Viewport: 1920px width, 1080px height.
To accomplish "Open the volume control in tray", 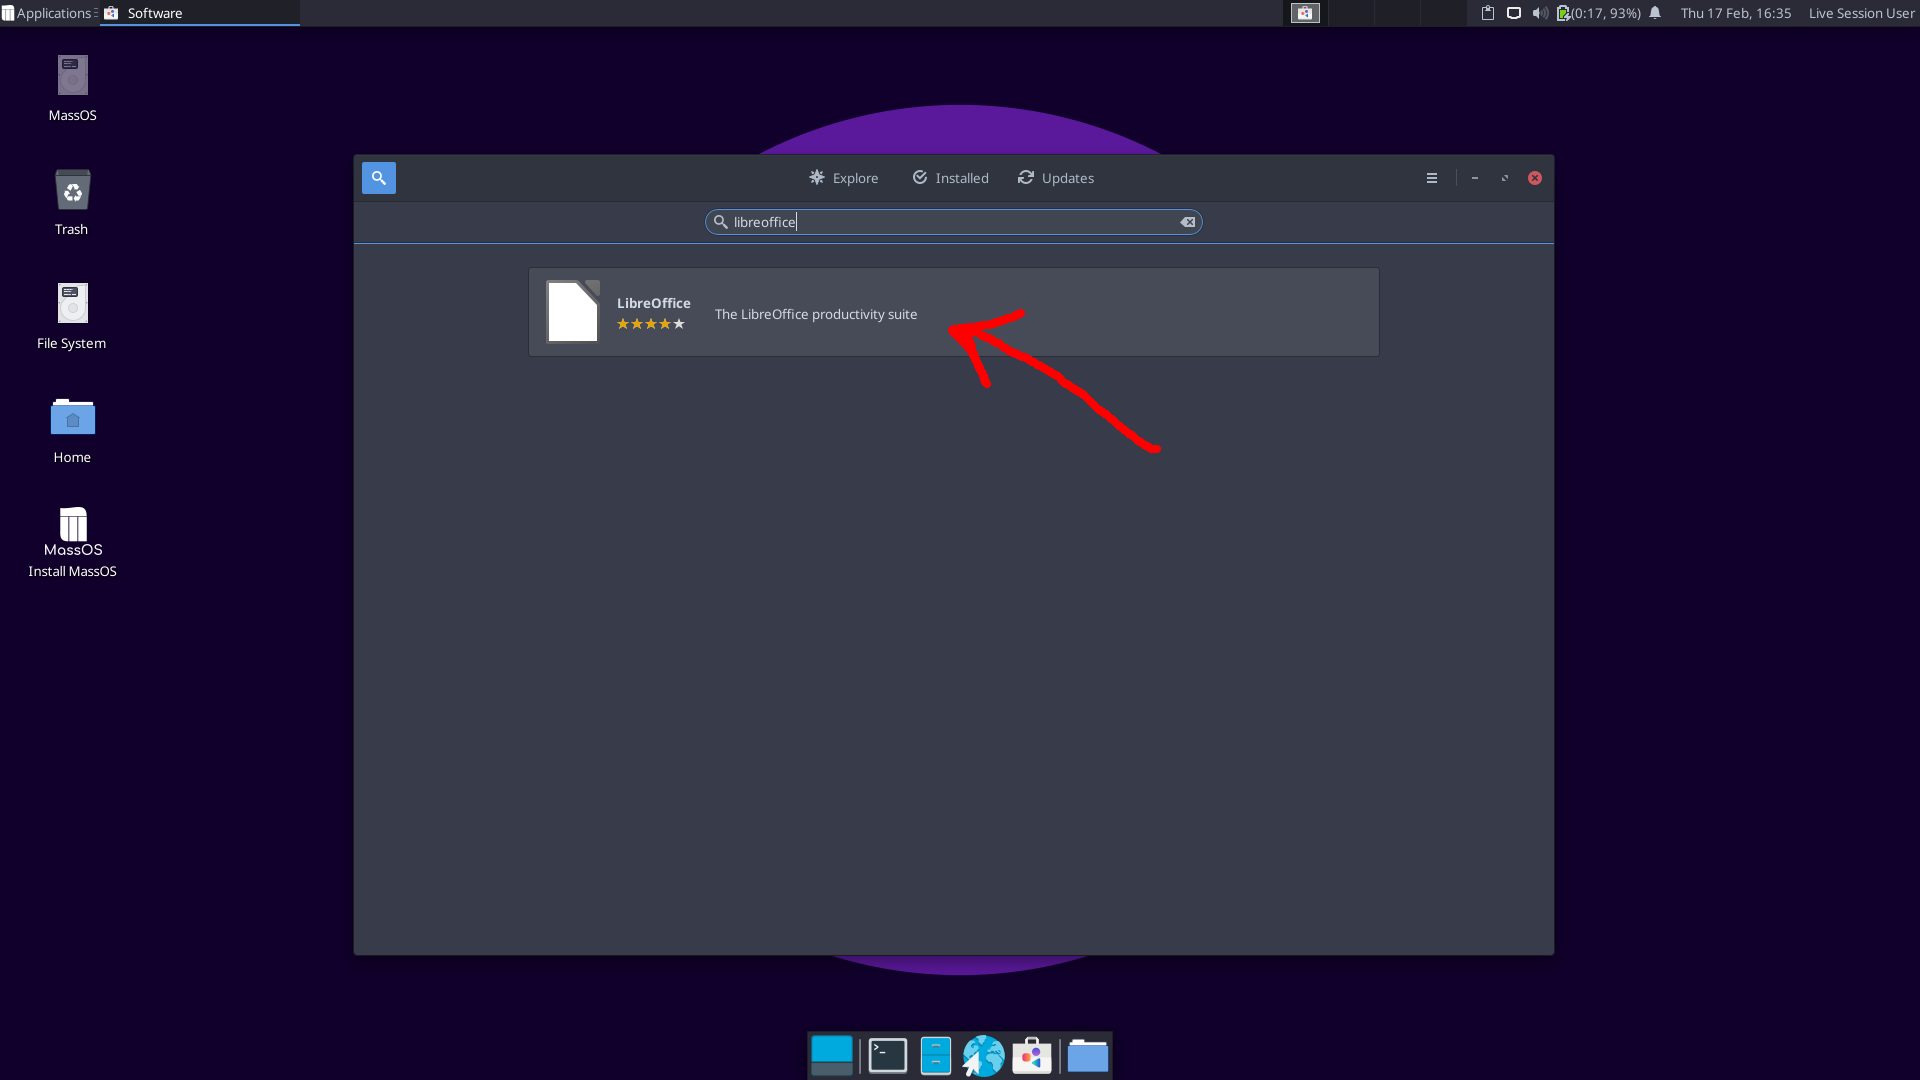I will pos(1540,13).
